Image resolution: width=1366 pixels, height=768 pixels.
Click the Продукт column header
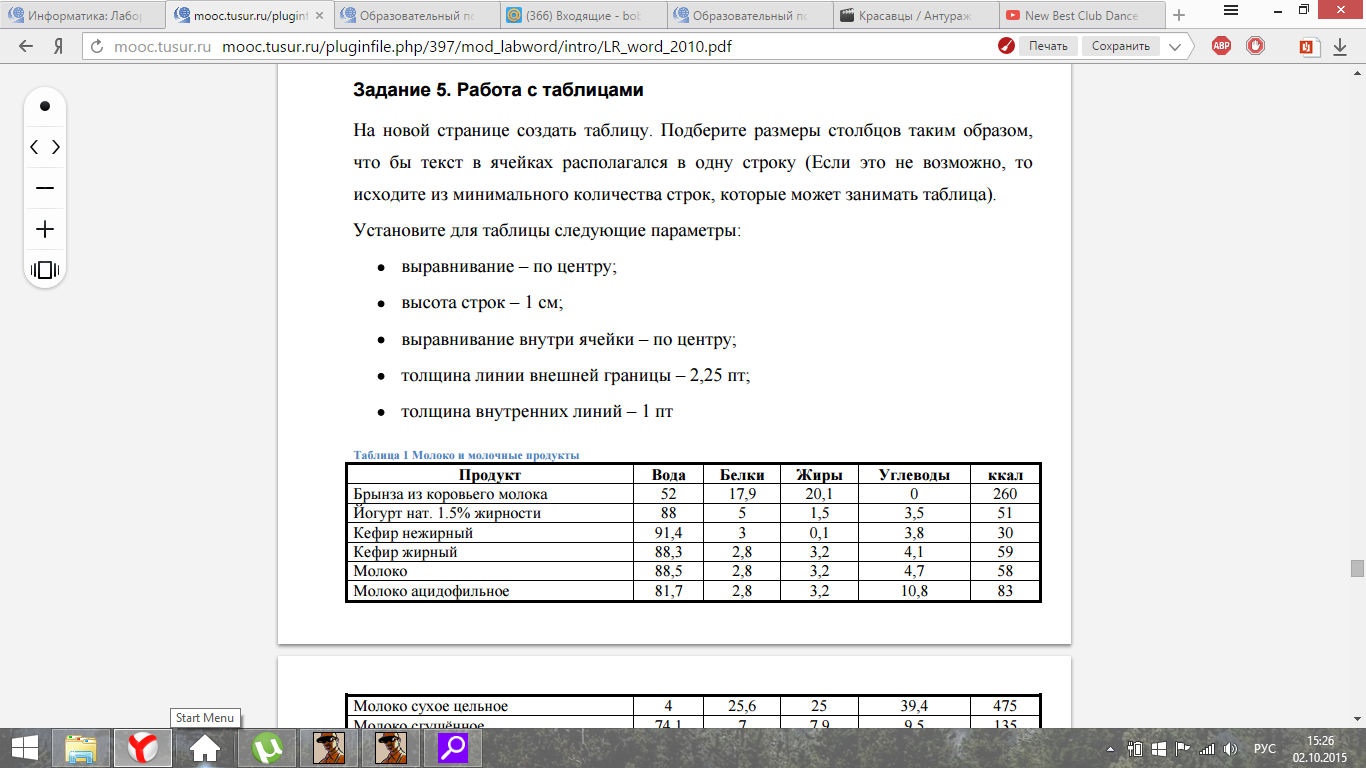coord(490,475)
